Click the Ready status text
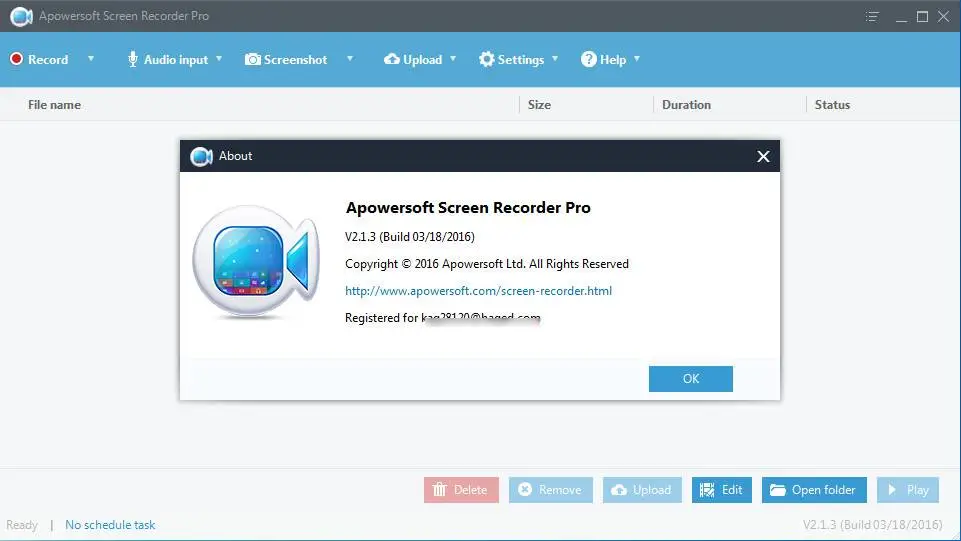The image size is (961, 541). pos(22,525)
